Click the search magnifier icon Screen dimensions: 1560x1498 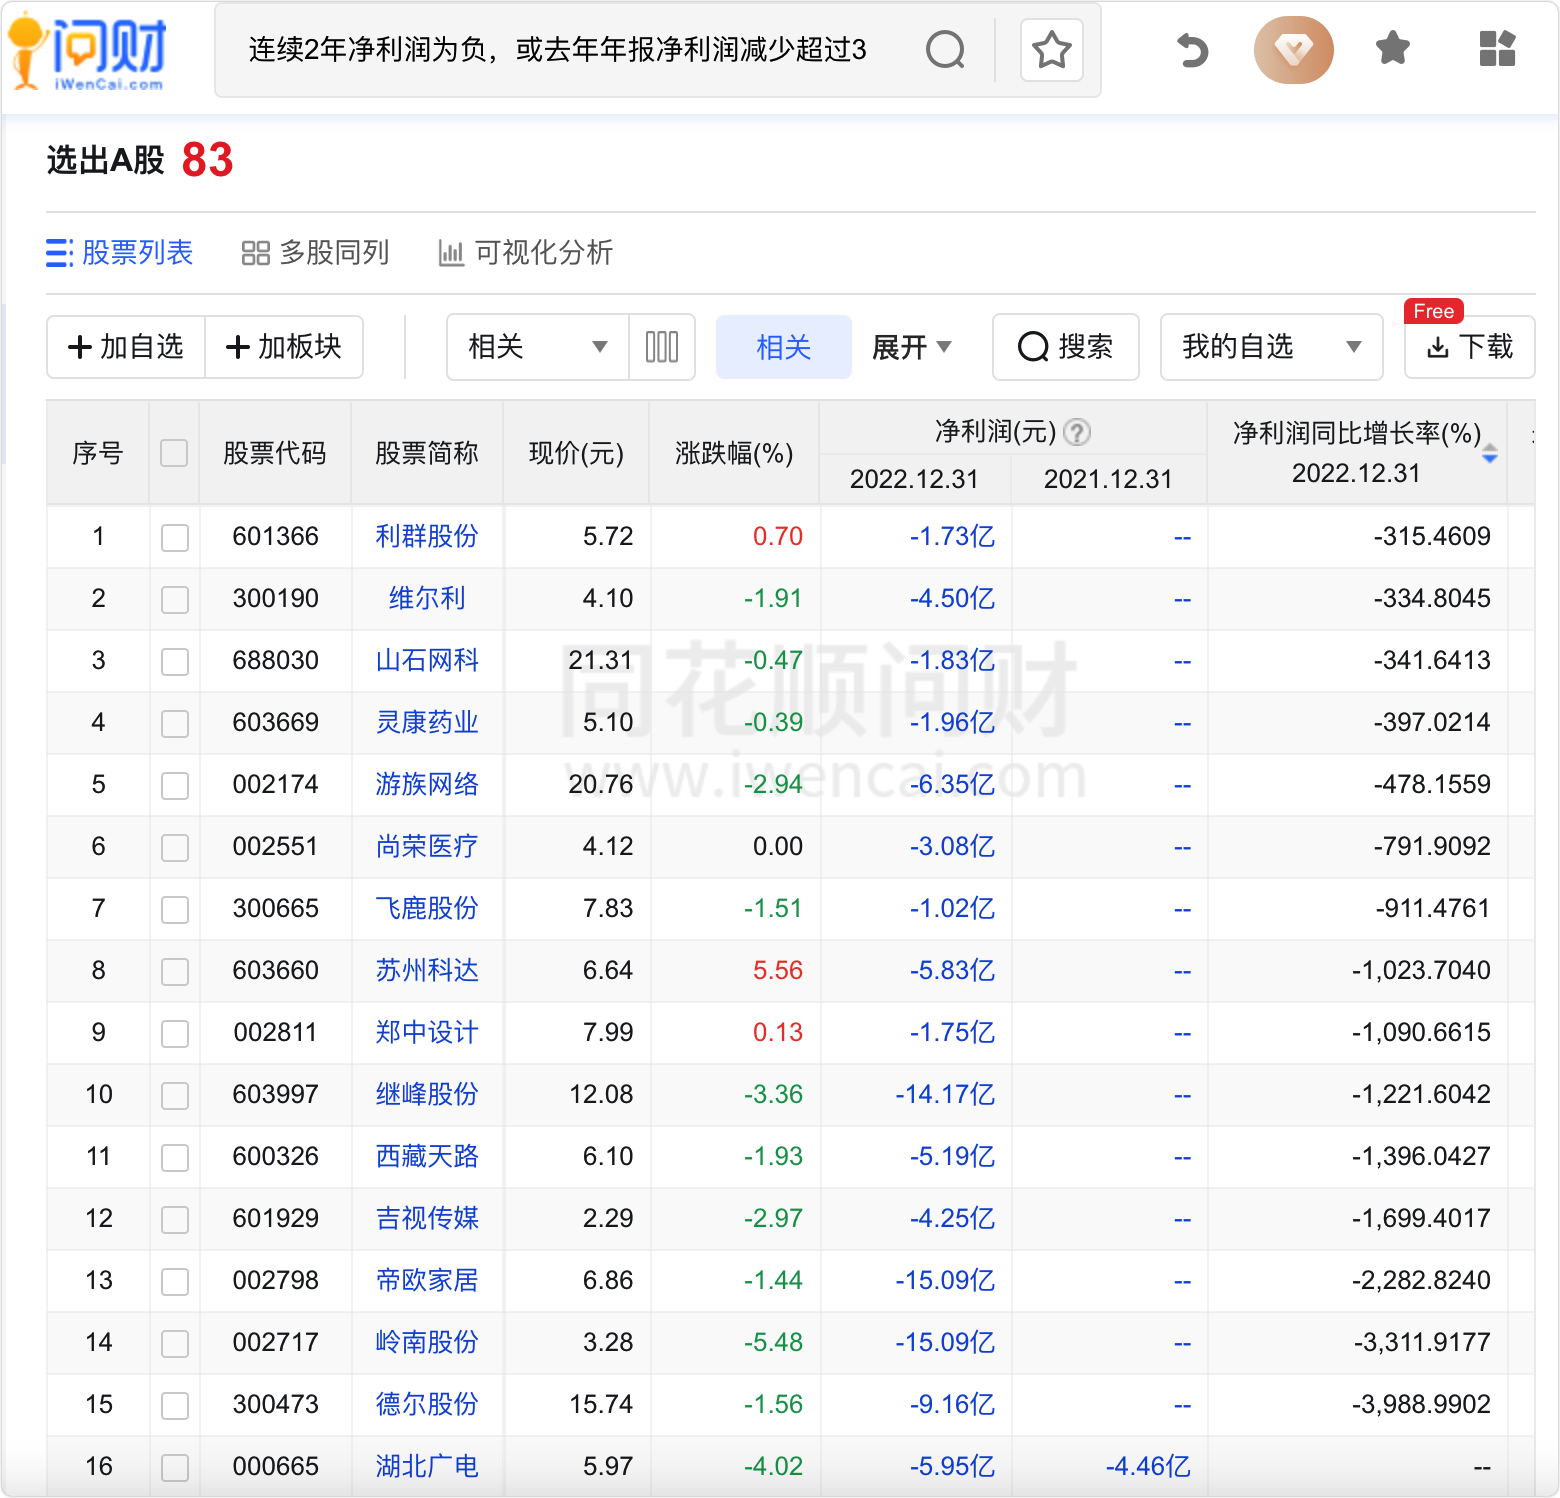click(x=945, y=49)
